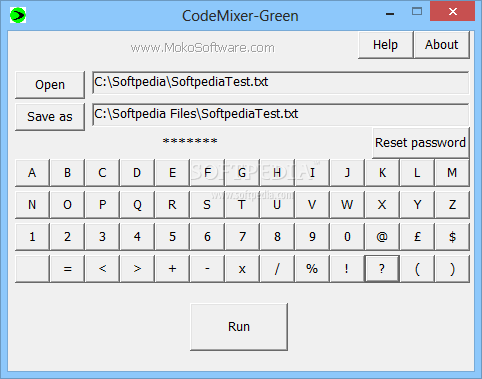Select the pound sign £ key
The height and width of the screenshot is (379, 482).
(417, 237)
